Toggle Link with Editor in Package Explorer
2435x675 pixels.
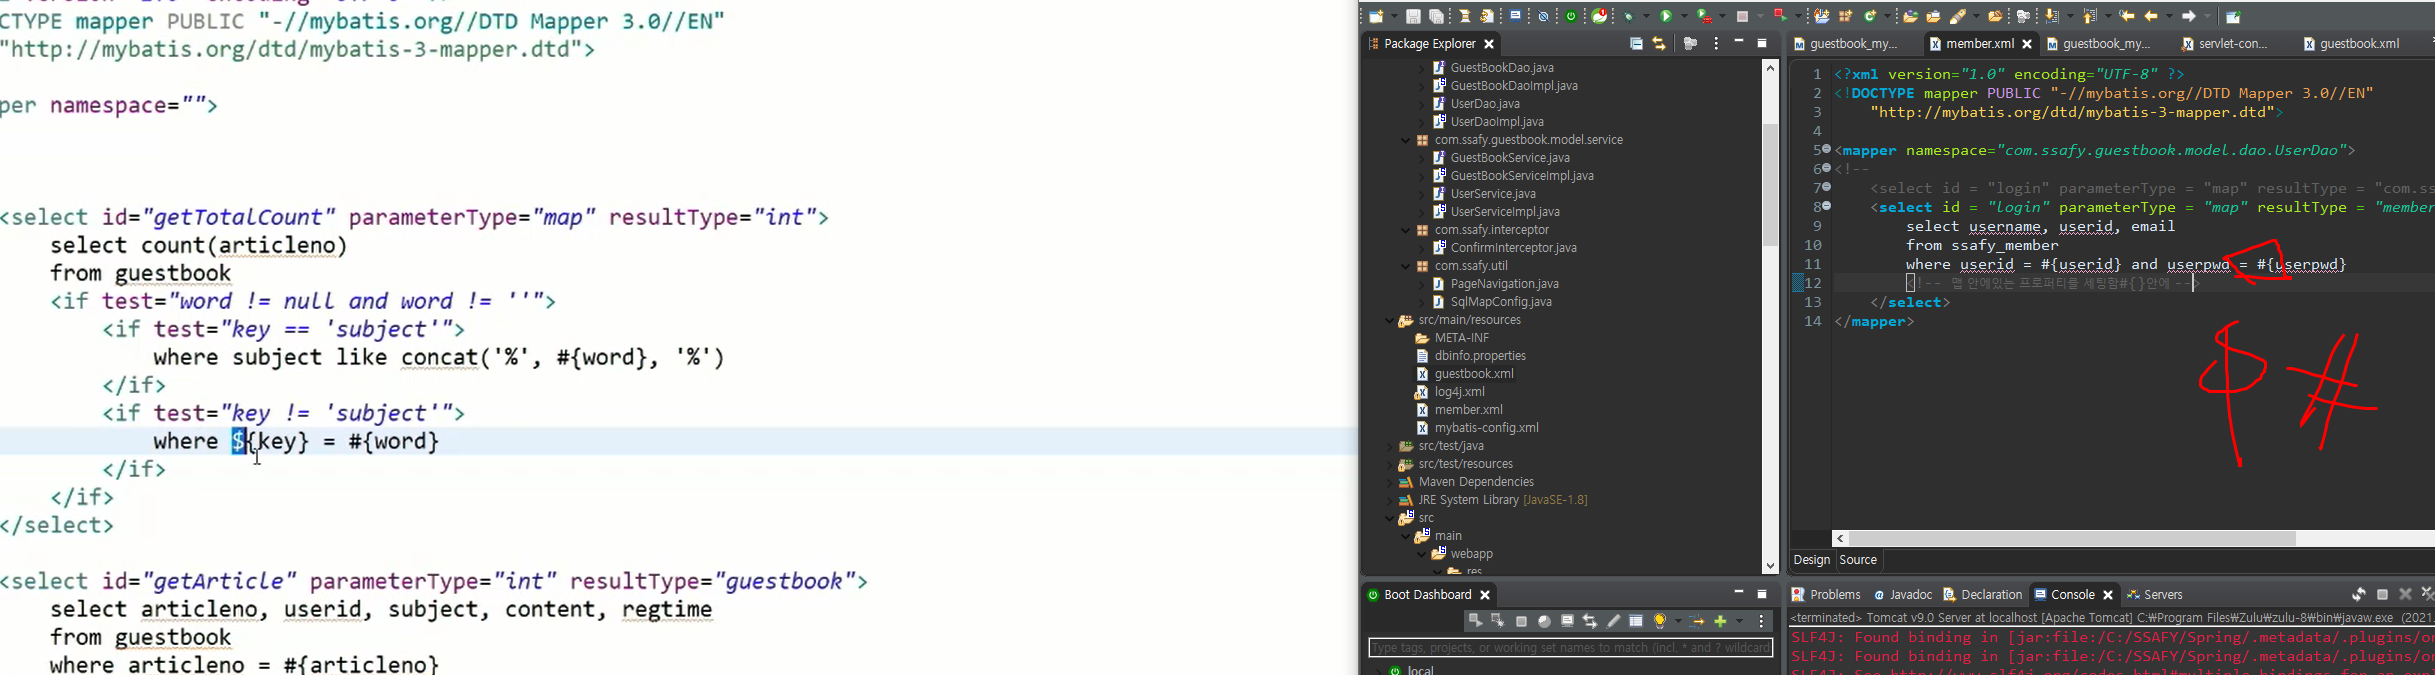[x=1660, y=43]
